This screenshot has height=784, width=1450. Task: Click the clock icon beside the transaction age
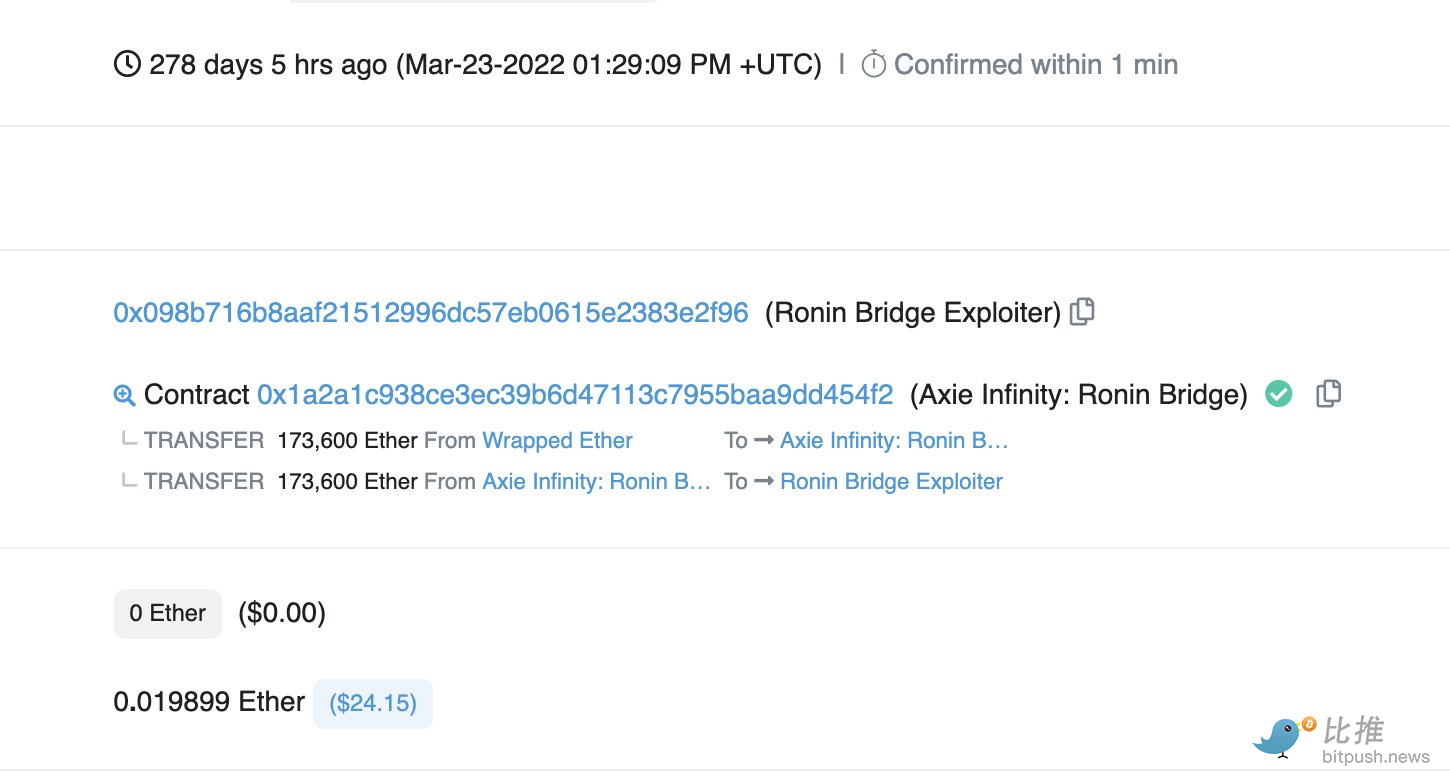(x=127, y=65)
